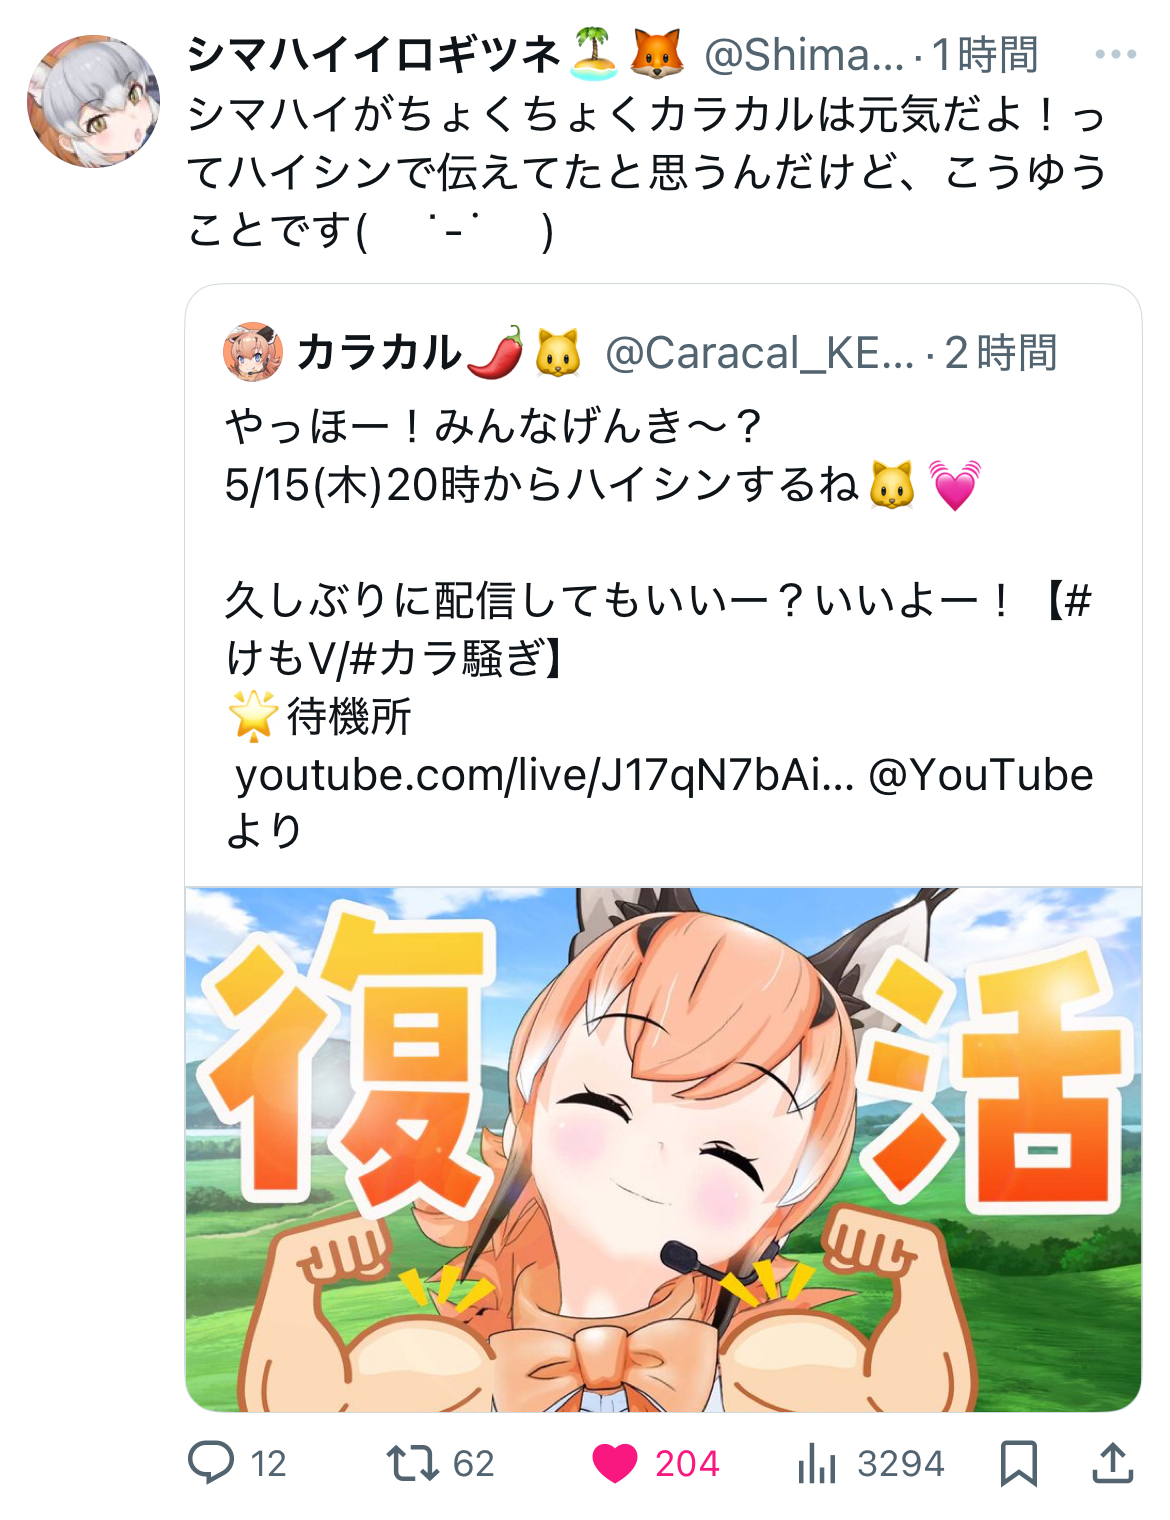Viewport: 1170px width, 1520px height.
Task: Open シマハイイロギツネ profile avatar
Action: (93, 101)
